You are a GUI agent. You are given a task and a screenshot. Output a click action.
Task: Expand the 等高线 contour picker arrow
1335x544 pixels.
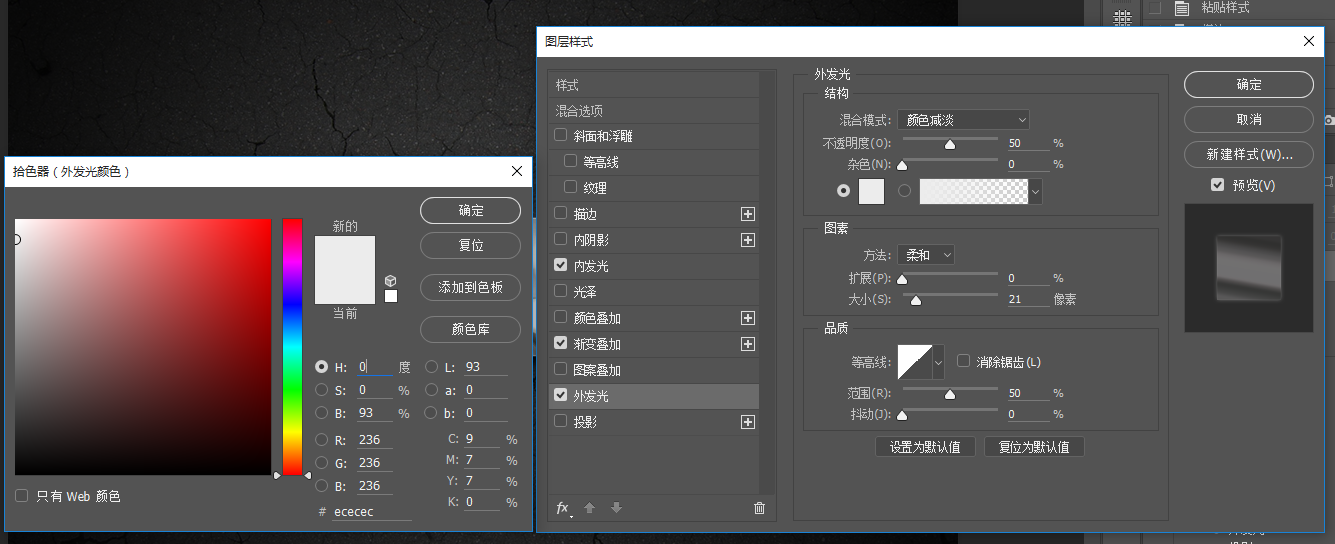(x=938, y=361)
